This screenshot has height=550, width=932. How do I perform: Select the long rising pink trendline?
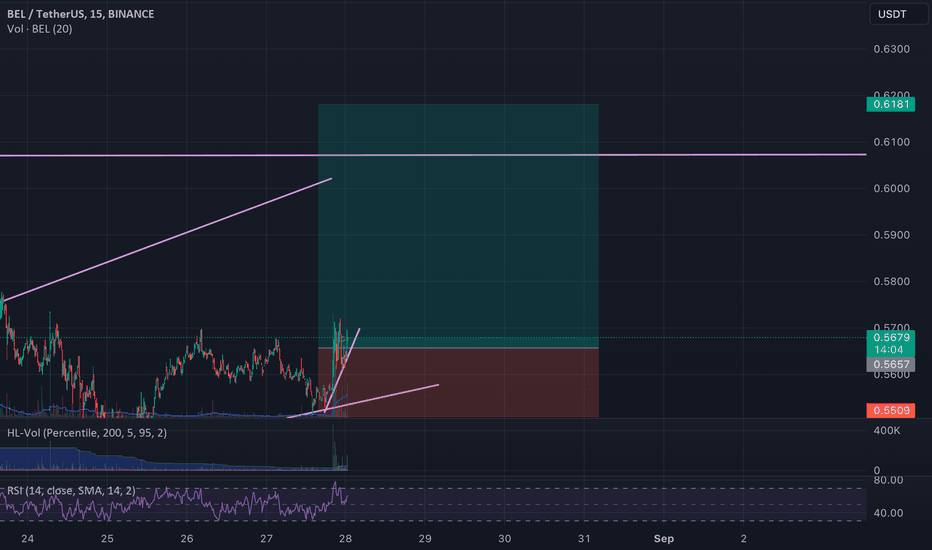(166, 239)
